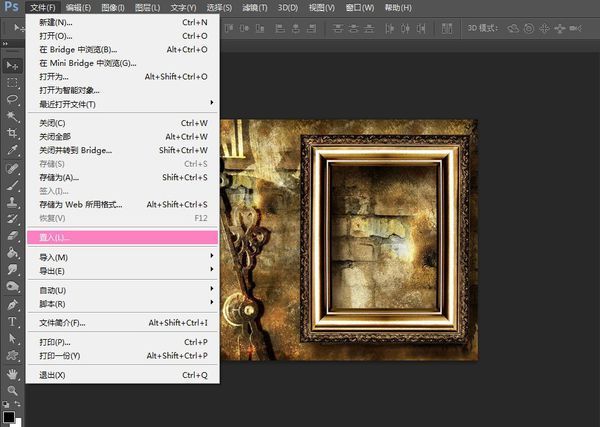Screen dimensions: 600x427
Task: Select the Lasso tool
Action: [x=12, y=99]
